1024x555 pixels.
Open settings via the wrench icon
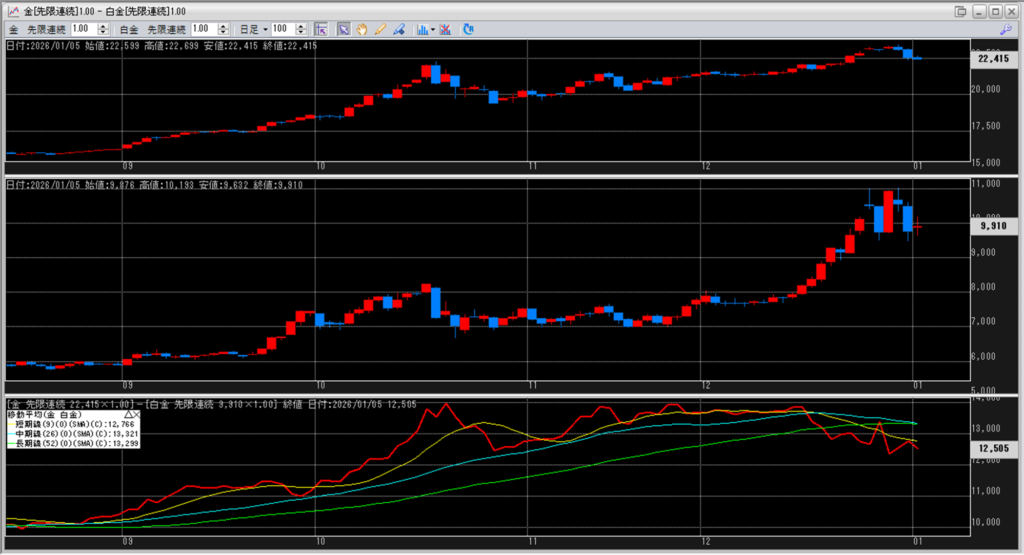tap(1005, 30)
